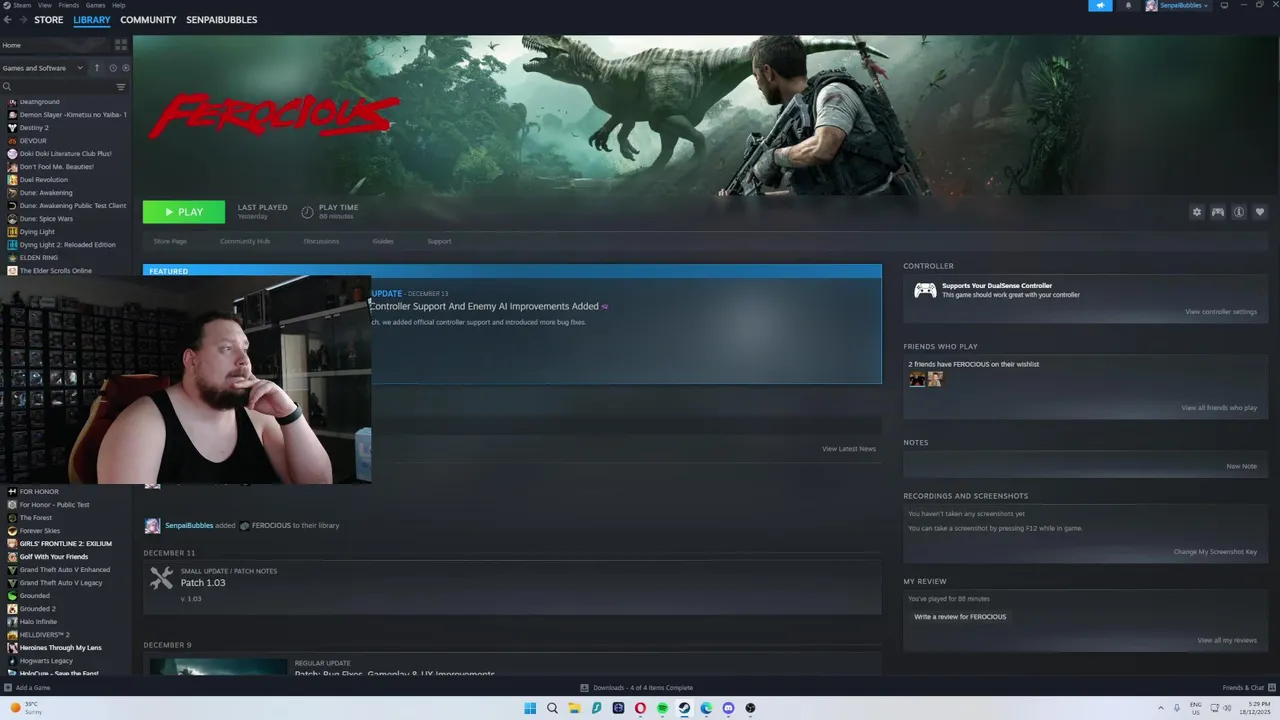This screenshot has width=1280, height=720.
Task: Select ELDEN RING in the game list
Action: pyautogui.click(x=39, y=258)
